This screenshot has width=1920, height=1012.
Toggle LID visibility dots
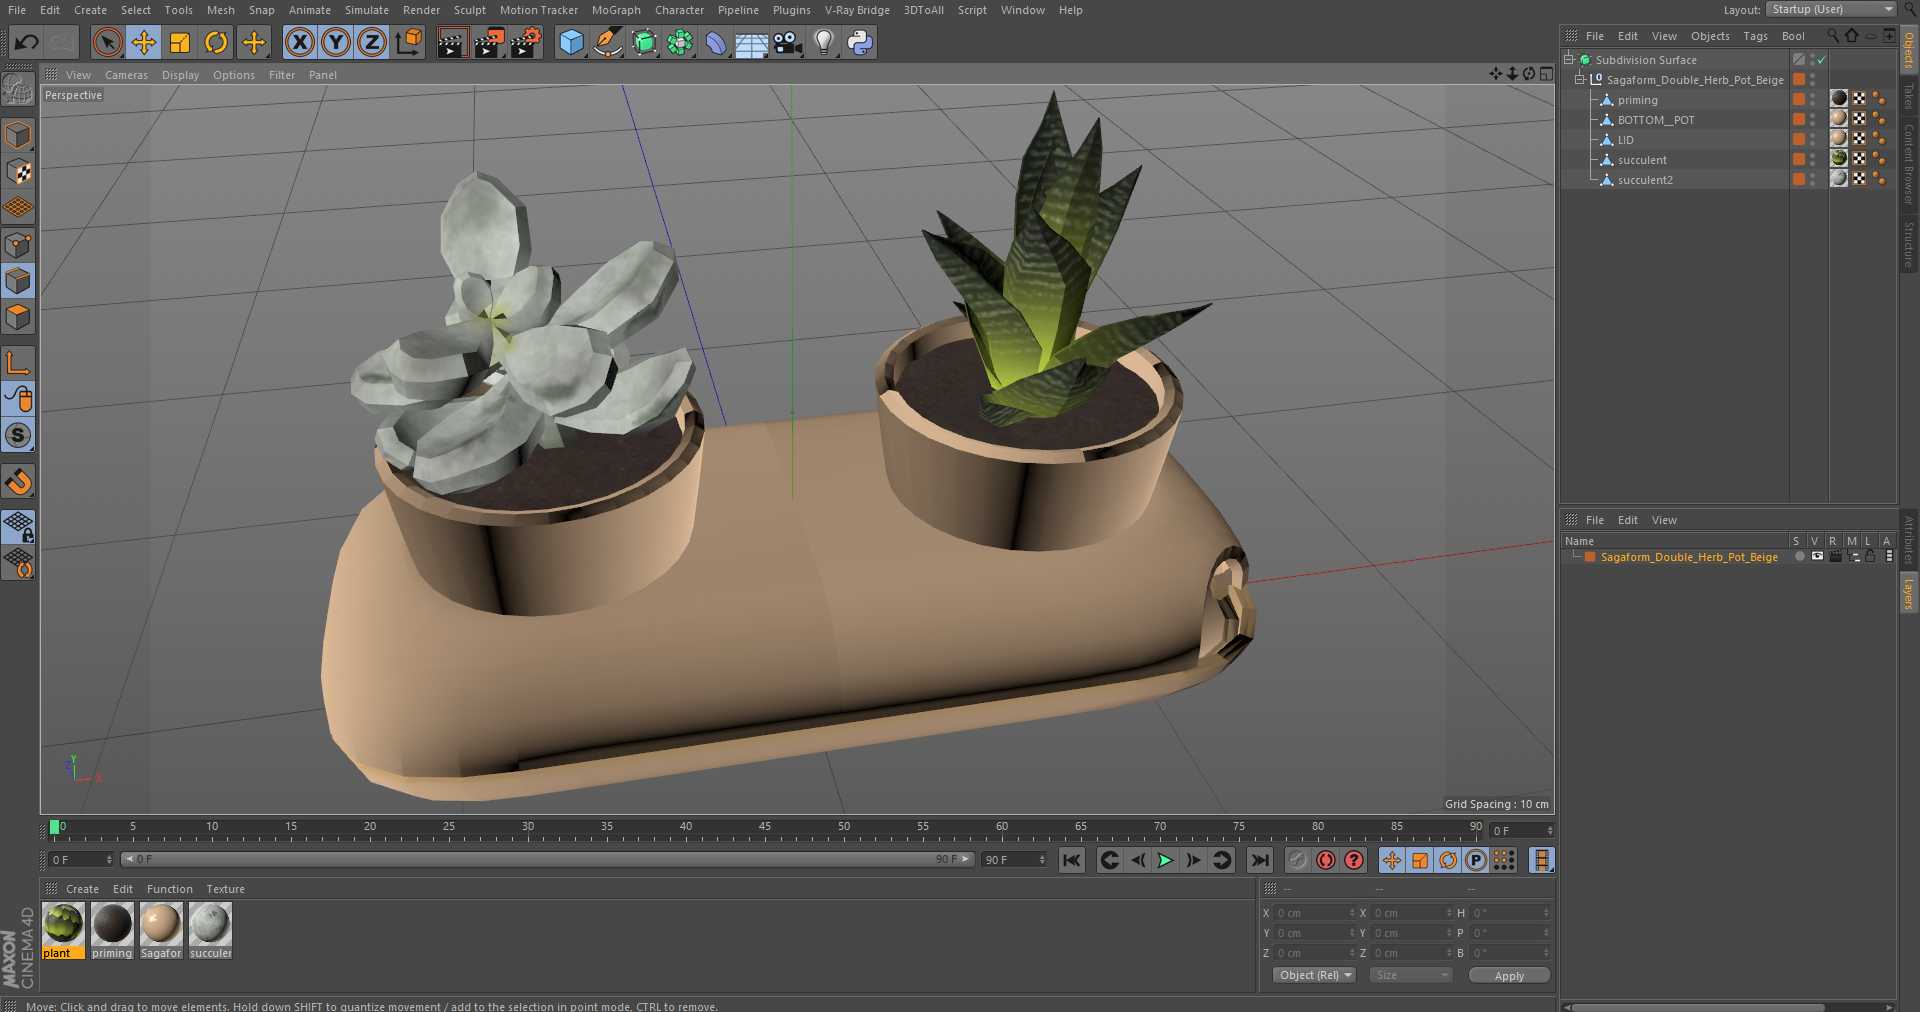(1813, 139)
